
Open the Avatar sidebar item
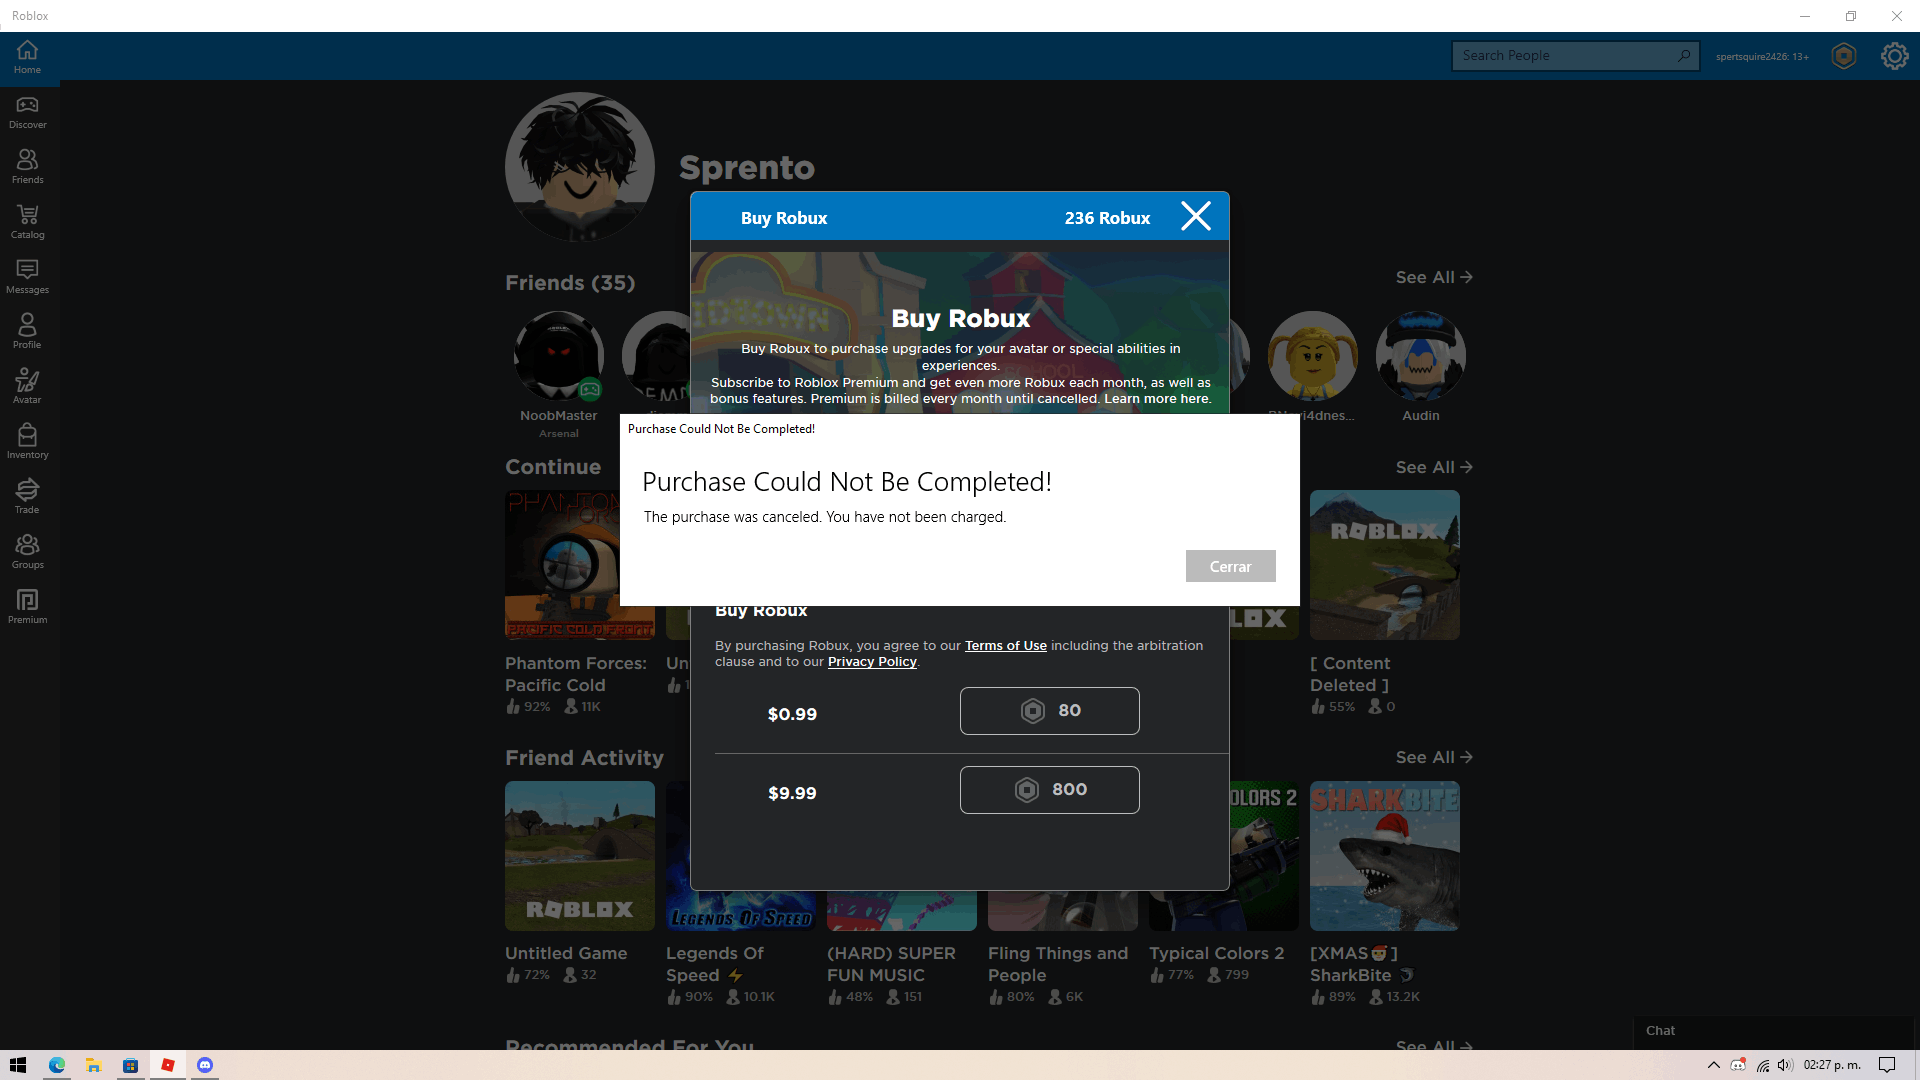27,387
